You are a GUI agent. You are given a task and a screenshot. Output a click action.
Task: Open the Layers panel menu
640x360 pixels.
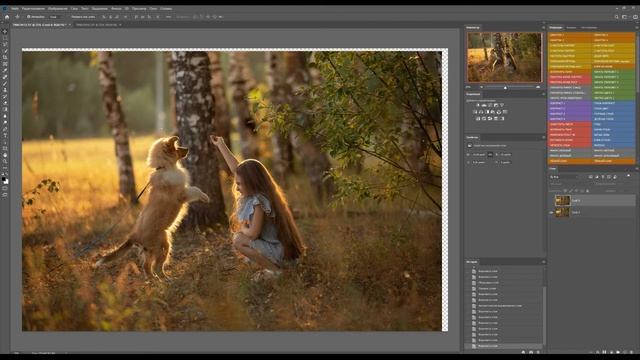(x=636, y=169)
